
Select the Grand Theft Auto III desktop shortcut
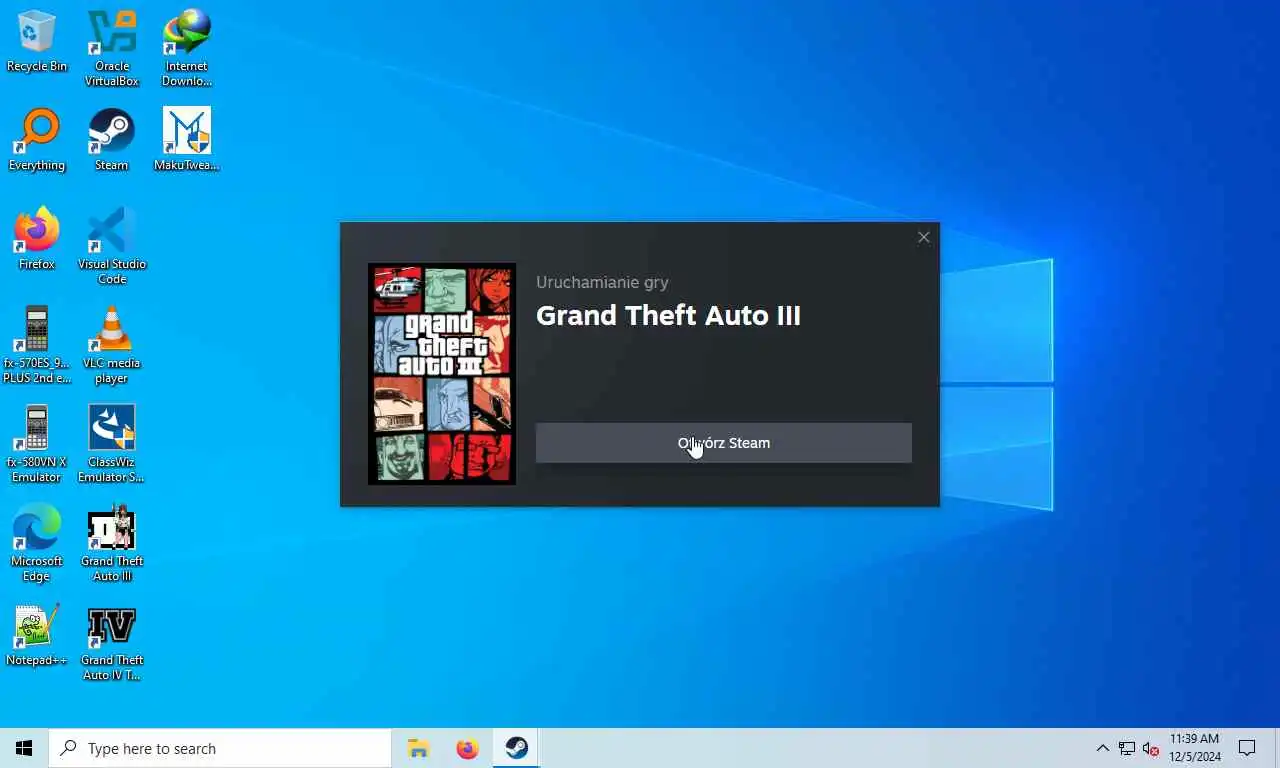tap(112, 543)
